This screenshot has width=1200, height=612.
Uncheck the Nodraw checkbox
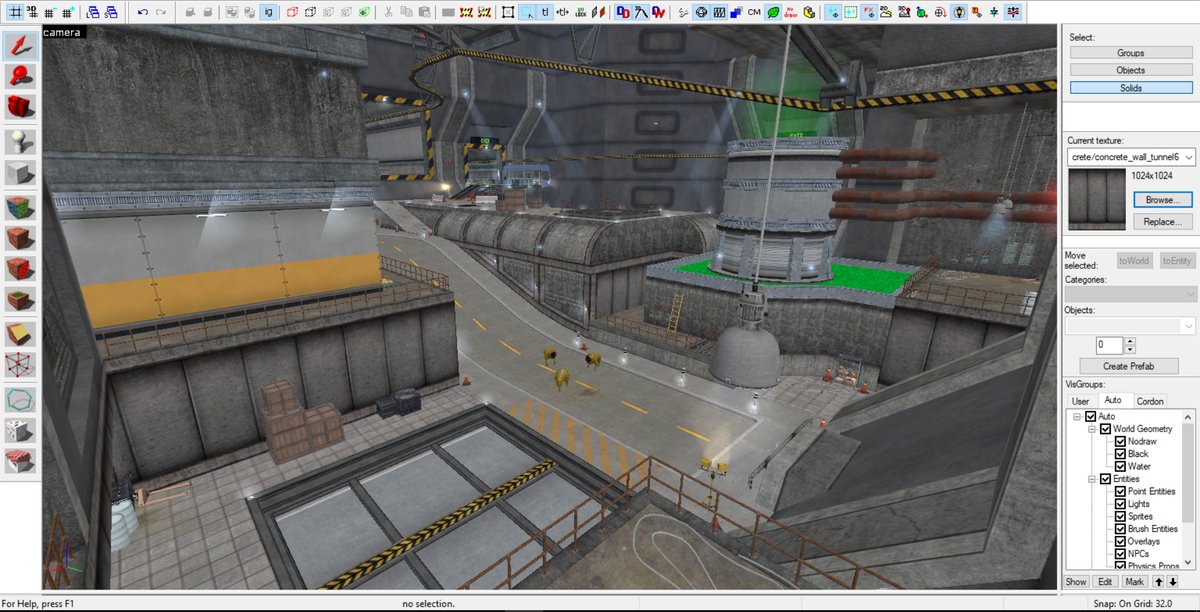click(x=1120, y=442)
